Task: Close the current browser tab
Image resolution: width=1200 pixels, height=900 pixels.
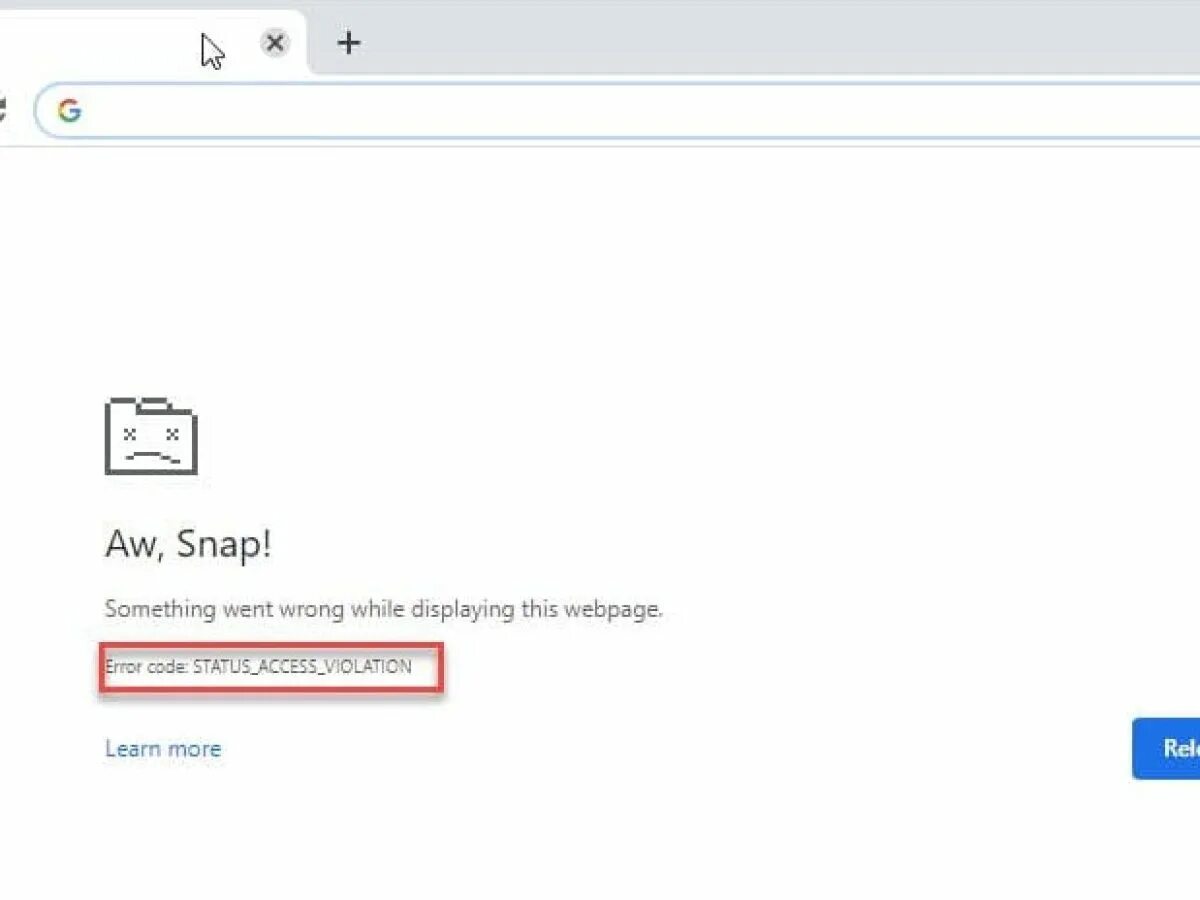Action: pyautogui.click(x=275, y=43)
